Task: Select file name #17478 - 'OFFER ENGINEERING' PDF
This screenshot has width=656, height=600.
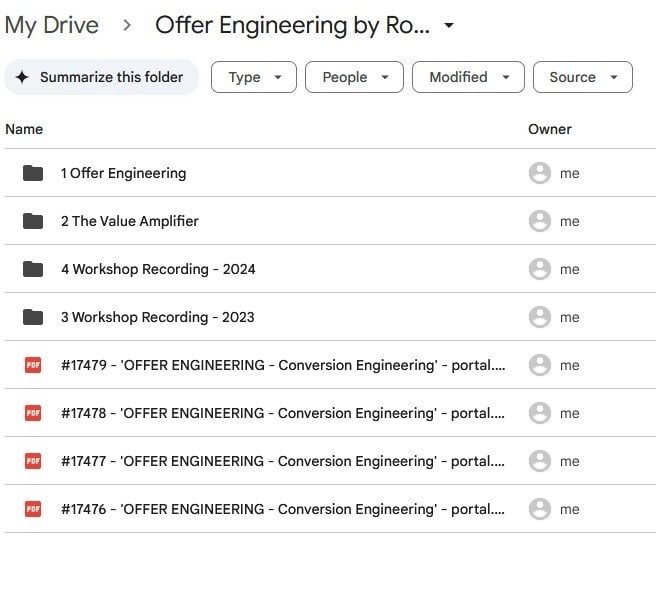Action: click(283, 413)
